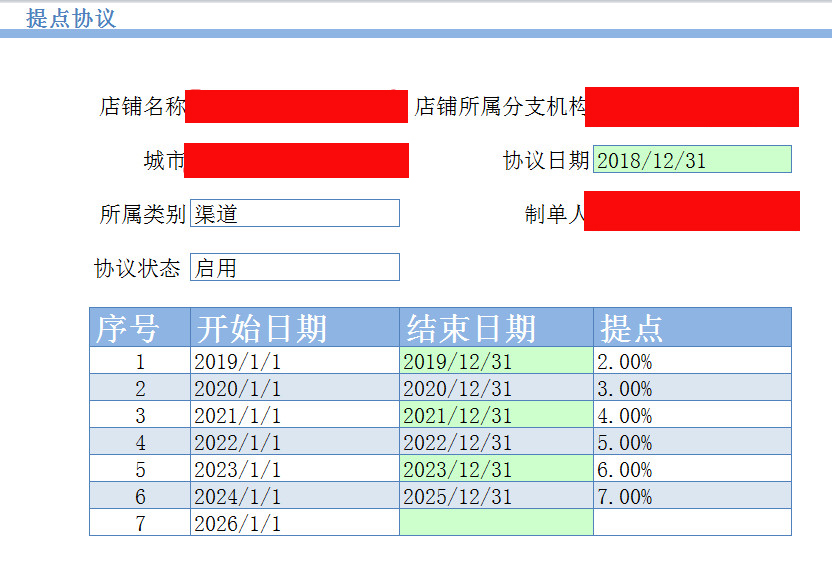Screen dimensions: 832x575
Task: Select end date cell 2019/12/31
Action: click(496, 361)
